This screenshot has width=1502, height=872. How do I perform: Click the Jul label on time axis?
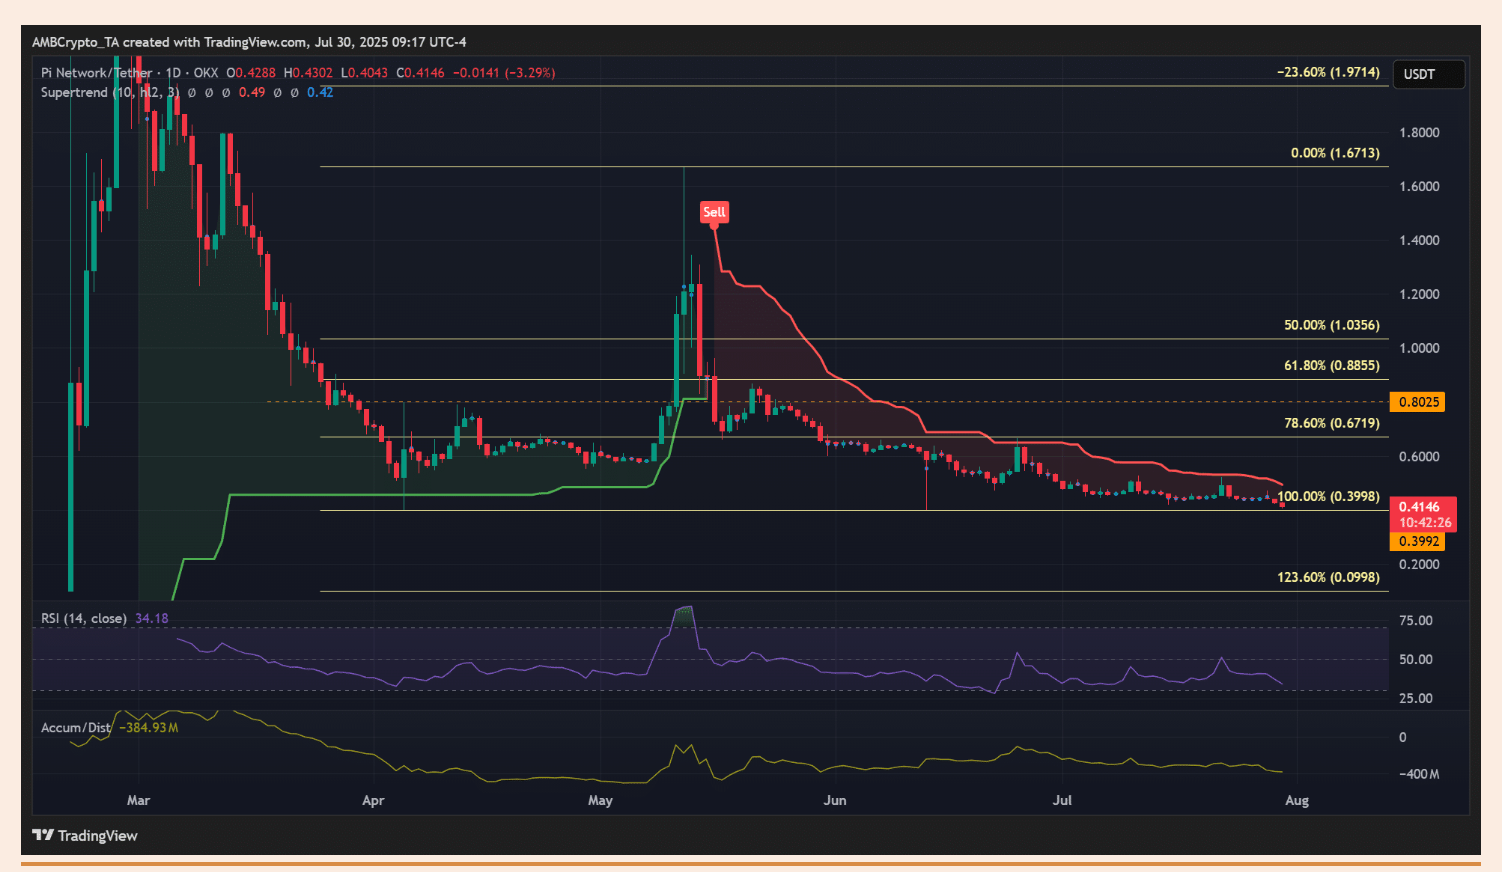(x=1062, y=800)
